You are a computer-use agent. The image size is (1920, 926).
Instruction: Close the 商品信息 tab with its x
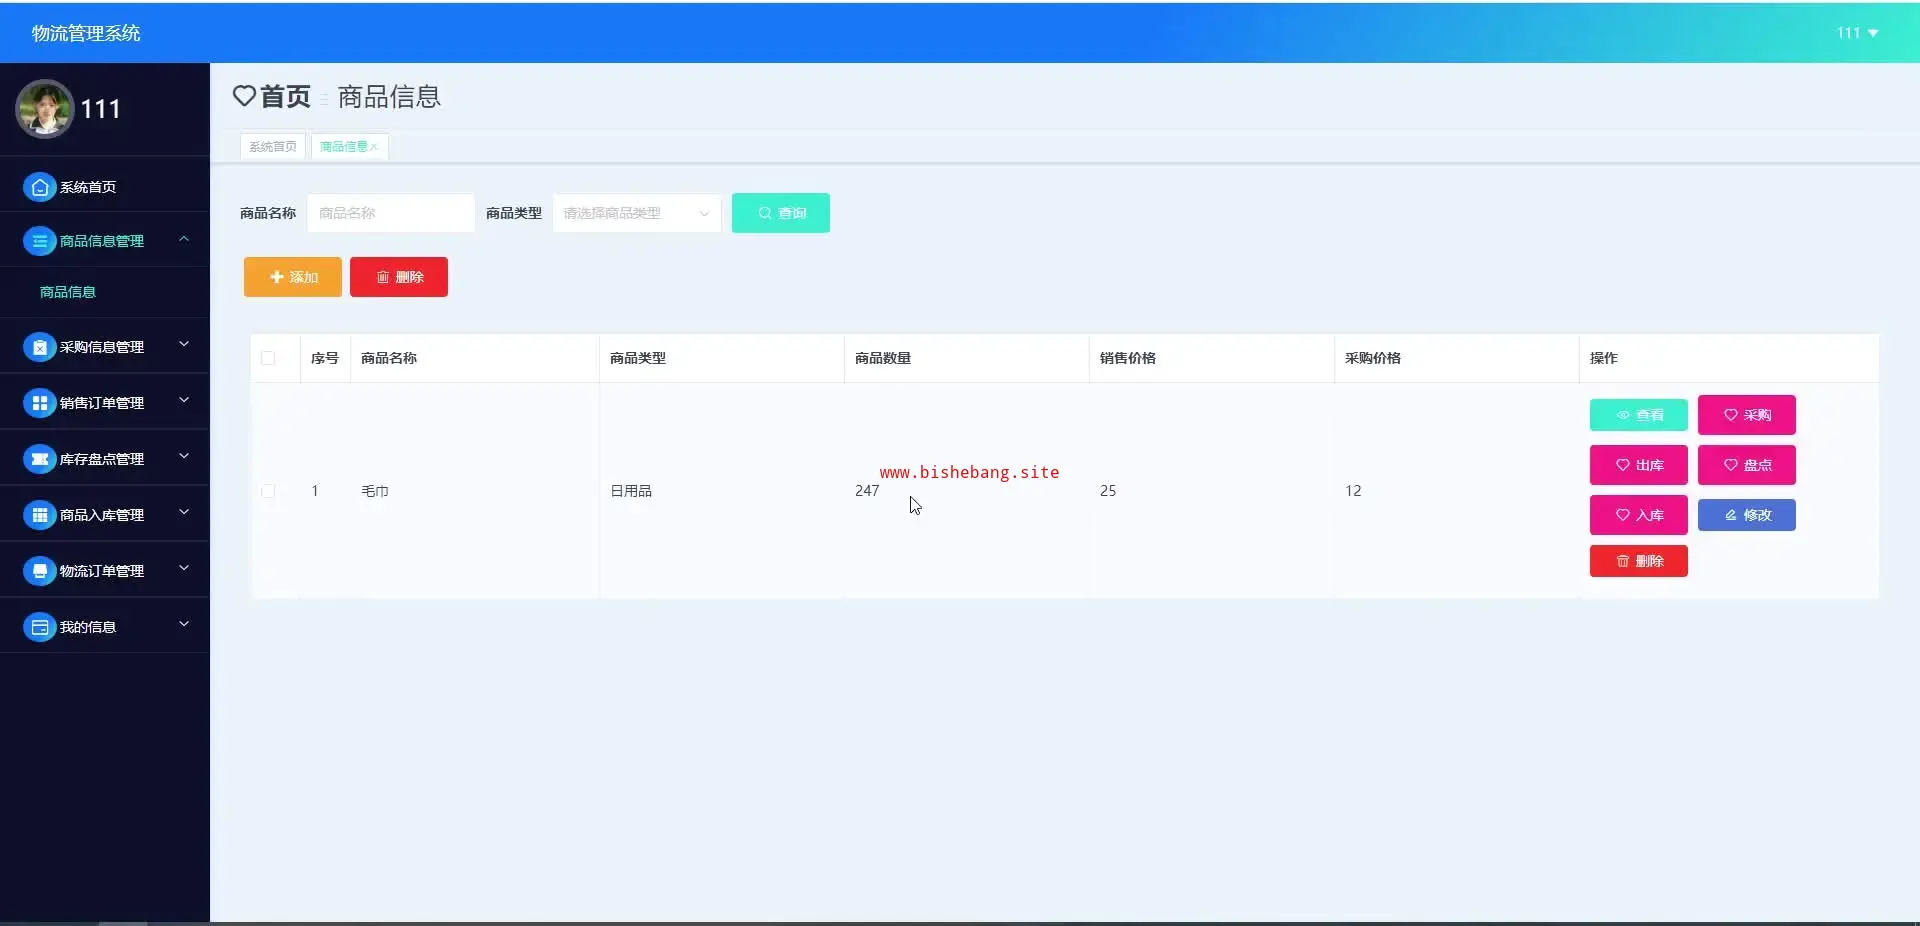375,147
